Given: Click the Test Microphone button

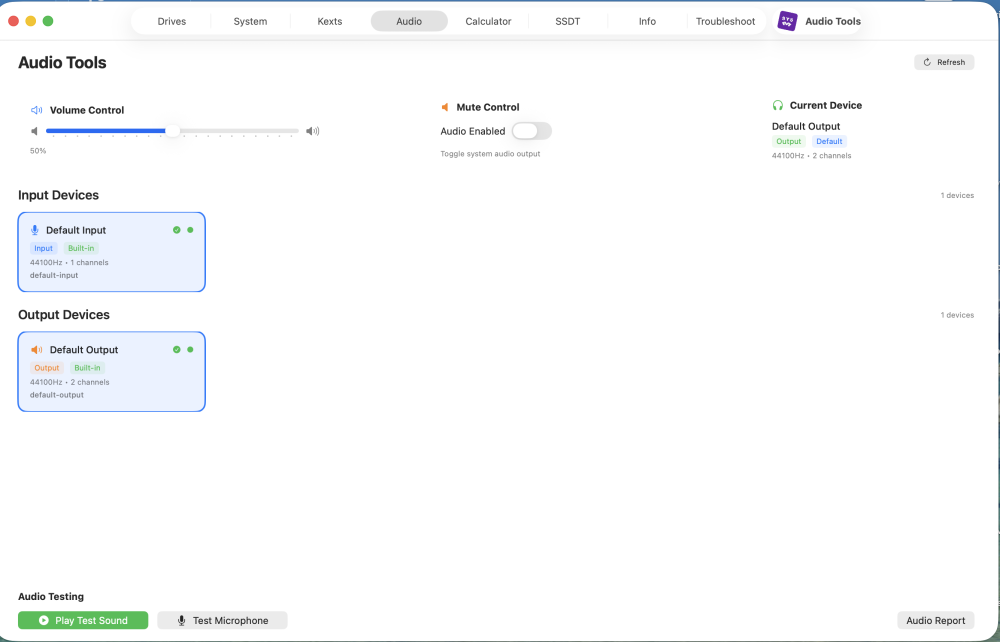Looking at the screenshot, I should tap(223, 620).
